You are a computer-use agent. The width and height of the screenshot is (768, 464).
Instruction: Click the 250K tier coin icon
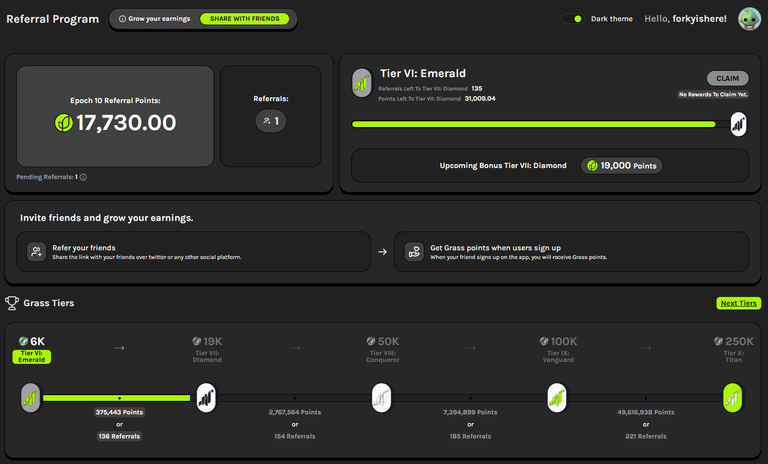719,341
